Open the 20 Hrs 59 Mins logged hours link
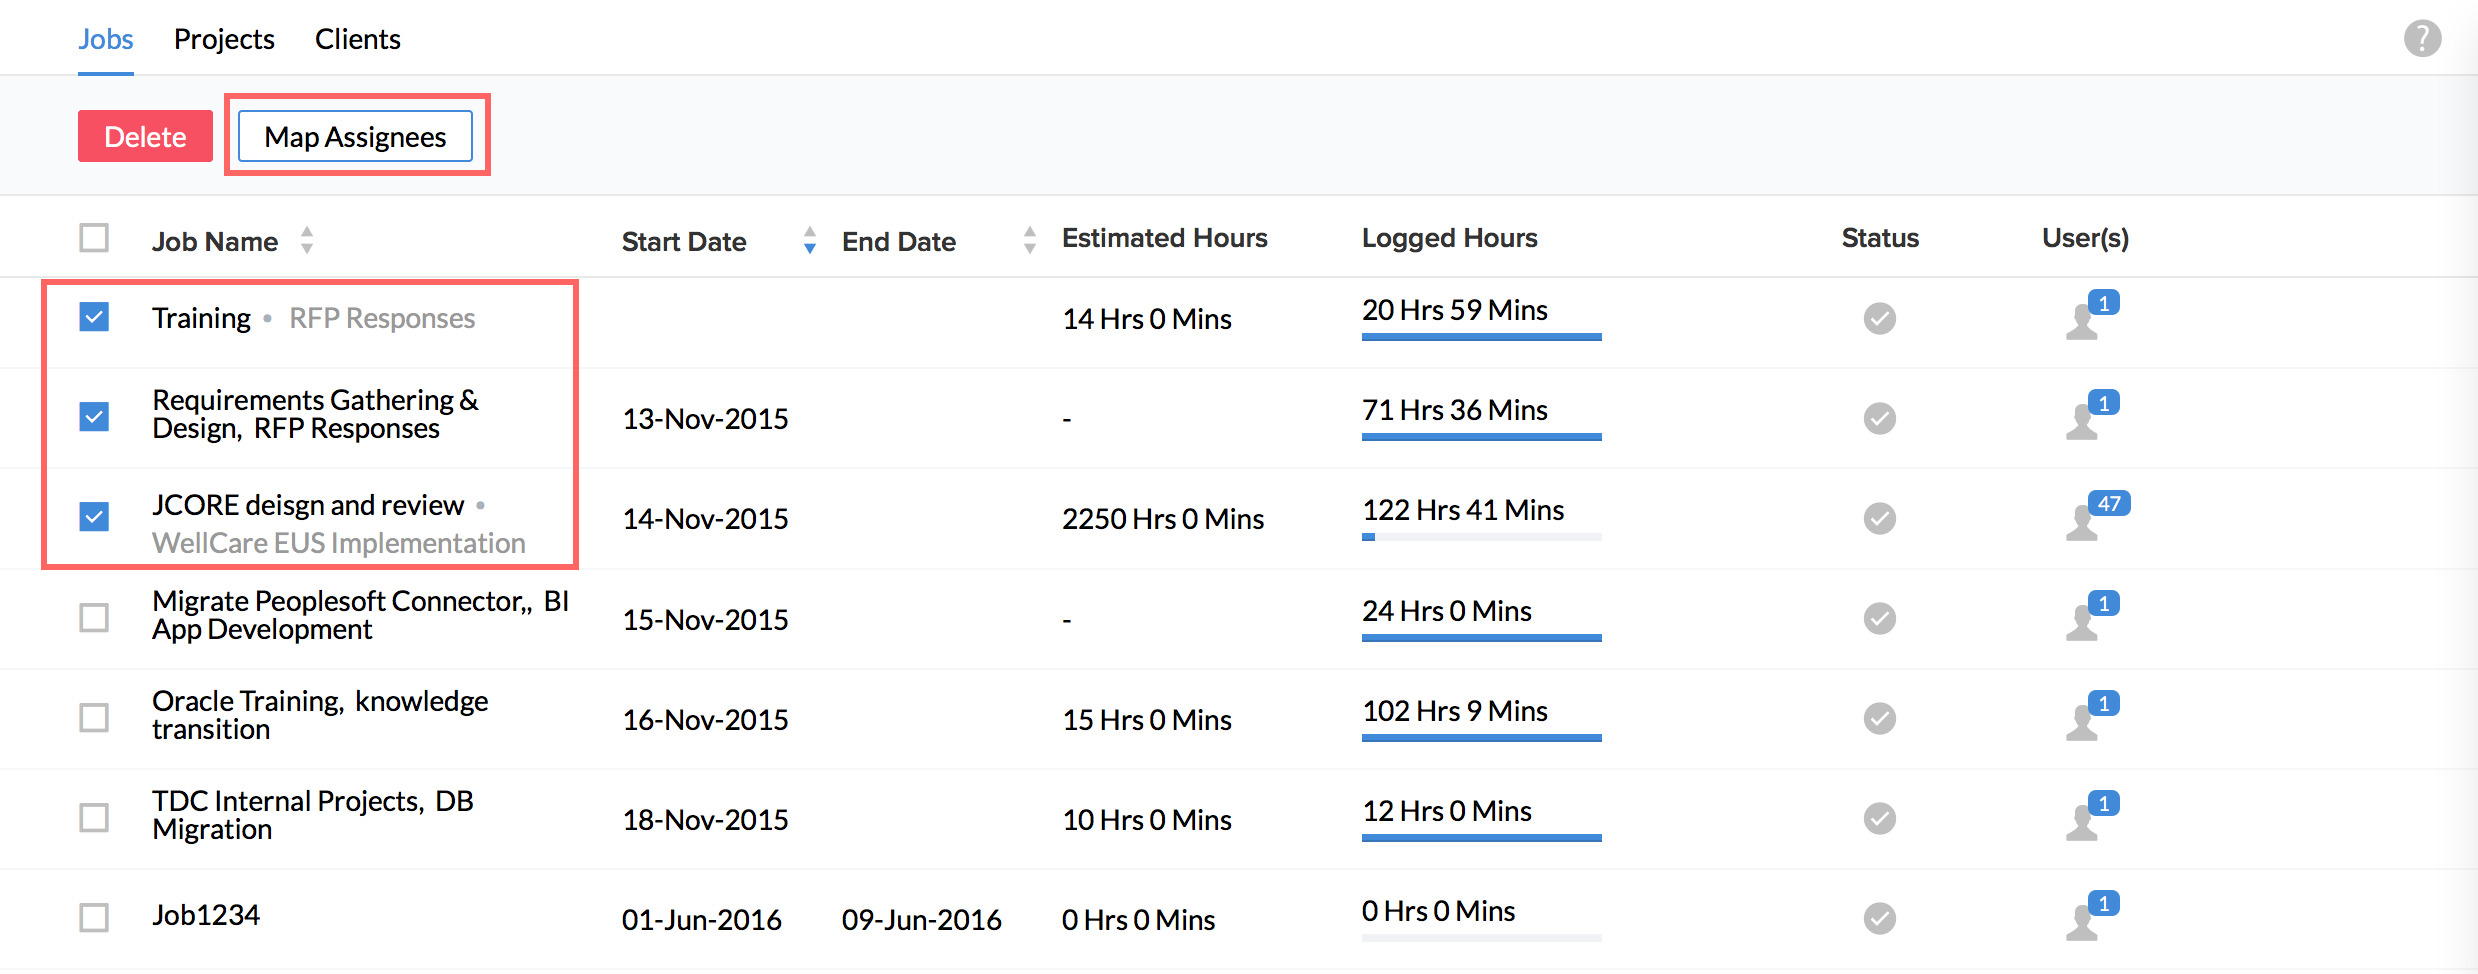 coord(1454,310)
